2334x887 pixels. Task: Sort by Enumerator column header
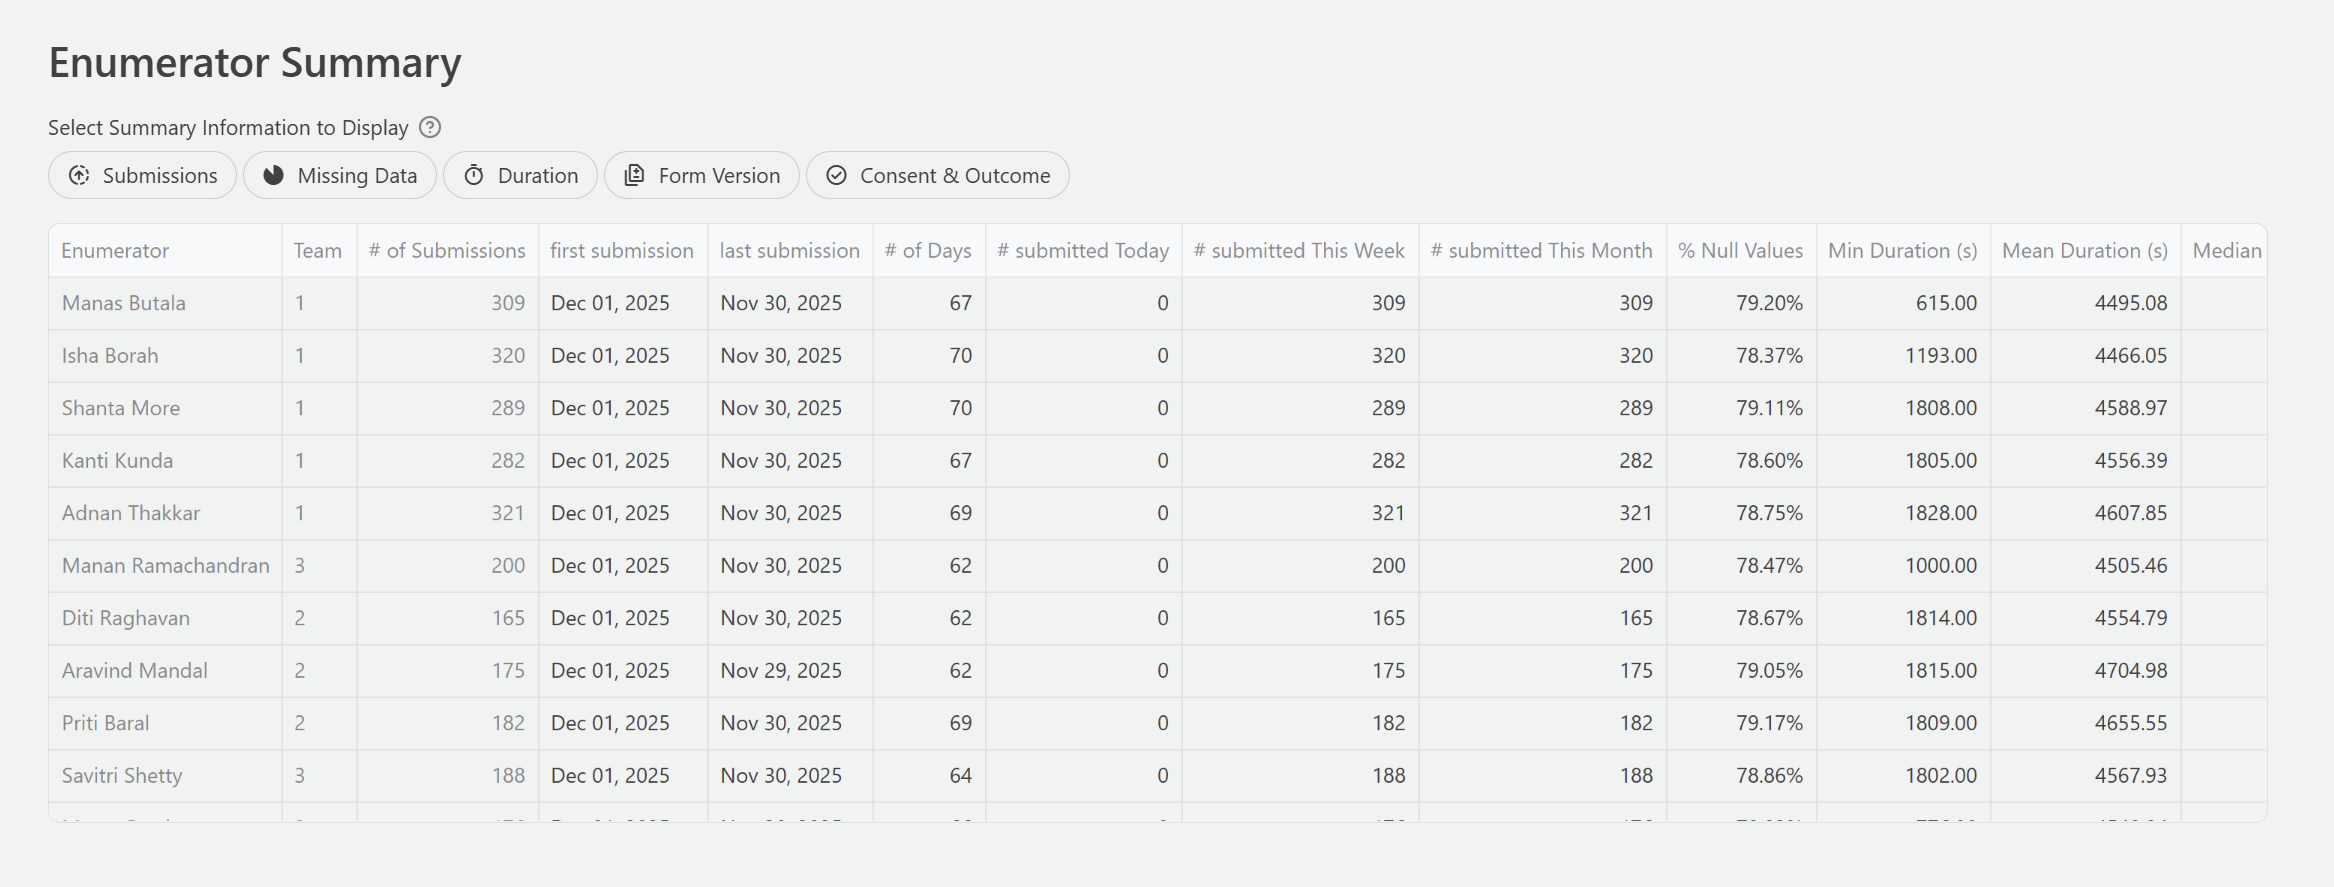[x=115, y=251]
